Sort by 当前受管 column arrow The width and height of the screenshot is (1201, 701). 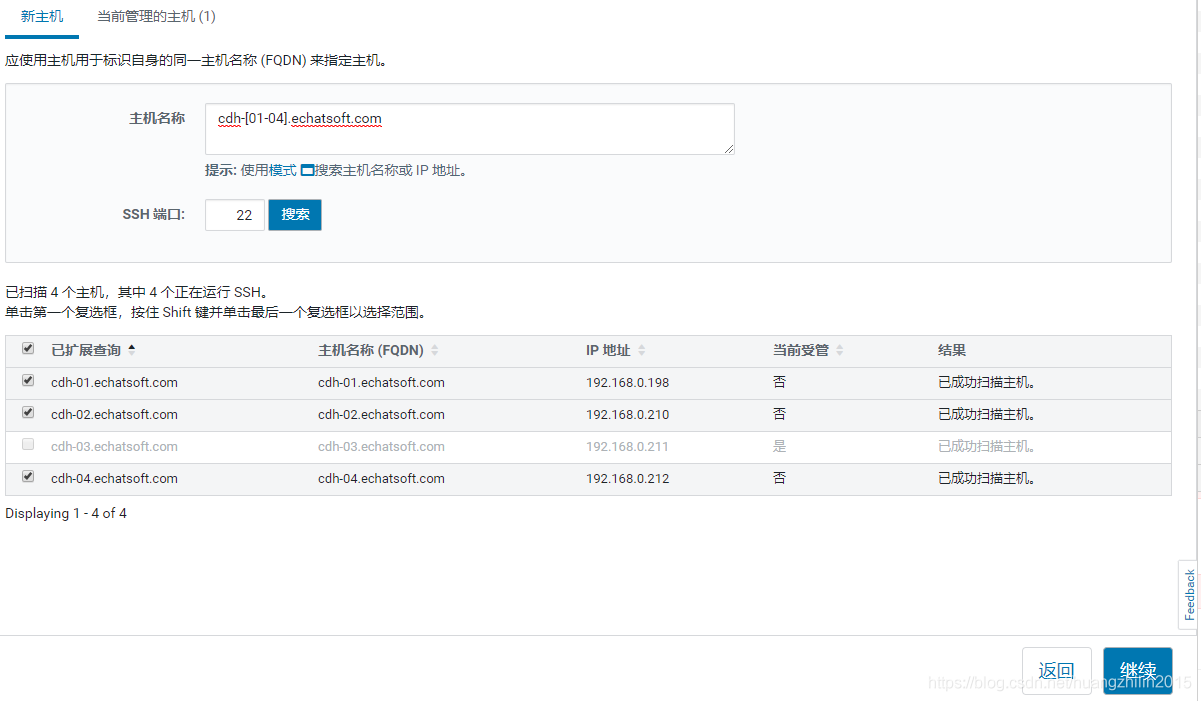[840, 350]
